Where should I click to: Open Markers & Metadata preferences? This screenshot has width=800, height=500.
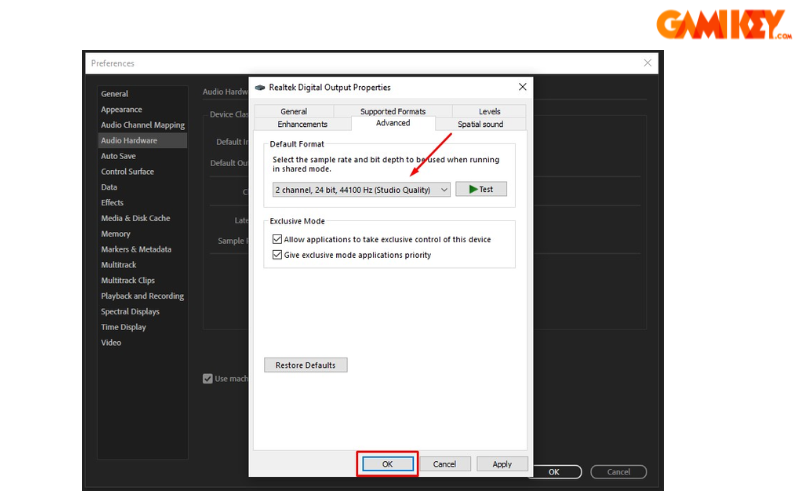click(x=136, y=249)
